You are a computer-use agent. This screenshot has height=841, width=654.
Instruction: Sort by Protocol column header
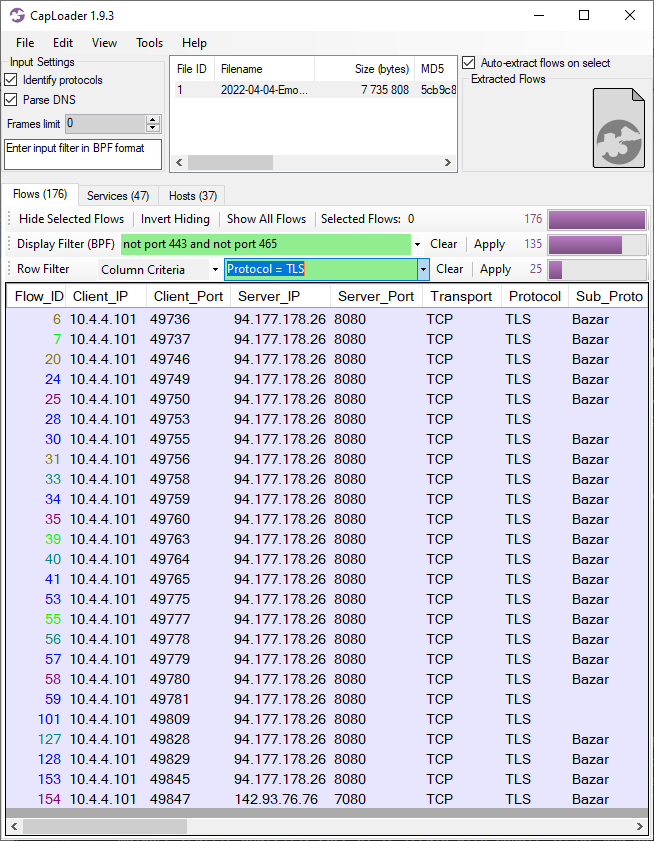(535, 297)
